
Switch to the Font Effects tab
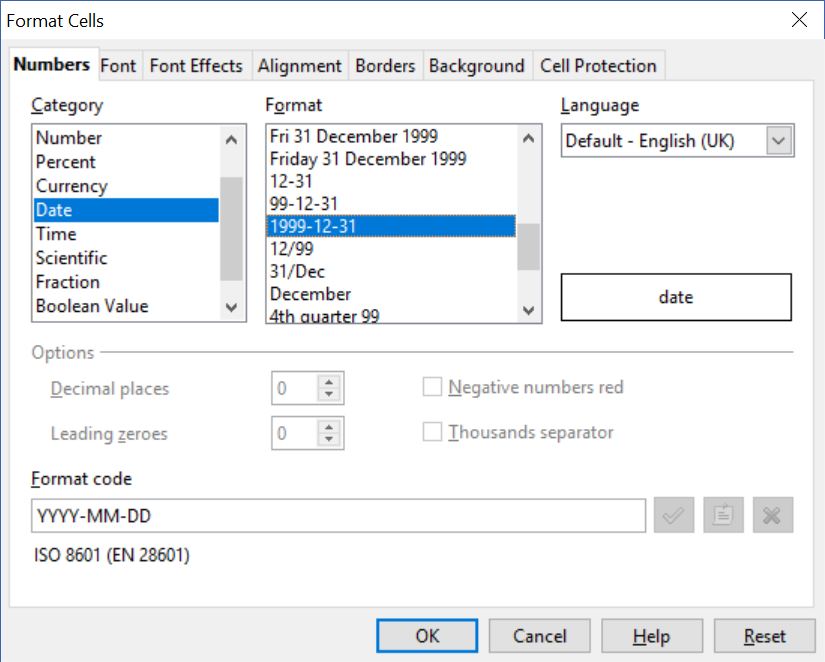click(x=196, y=66)
